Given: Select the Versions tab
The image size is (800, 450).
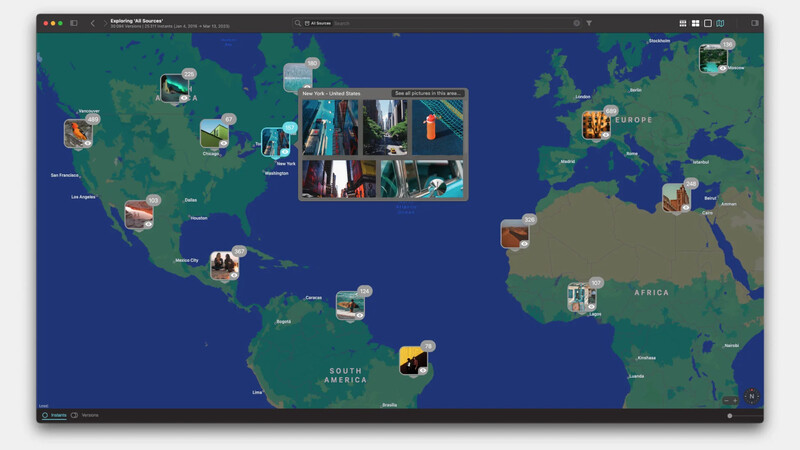Looking at the screenshot, I should 85,415.
